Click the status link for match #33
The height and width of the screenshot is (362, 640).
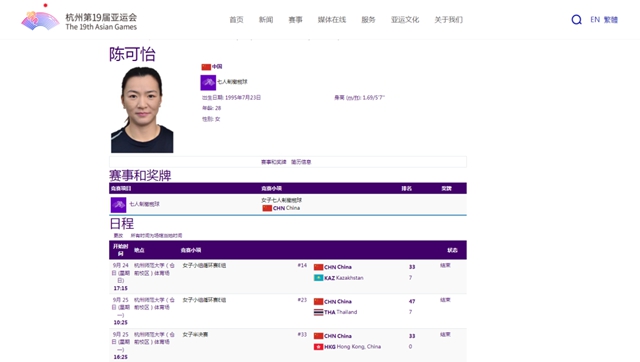[x=445, y=334]
